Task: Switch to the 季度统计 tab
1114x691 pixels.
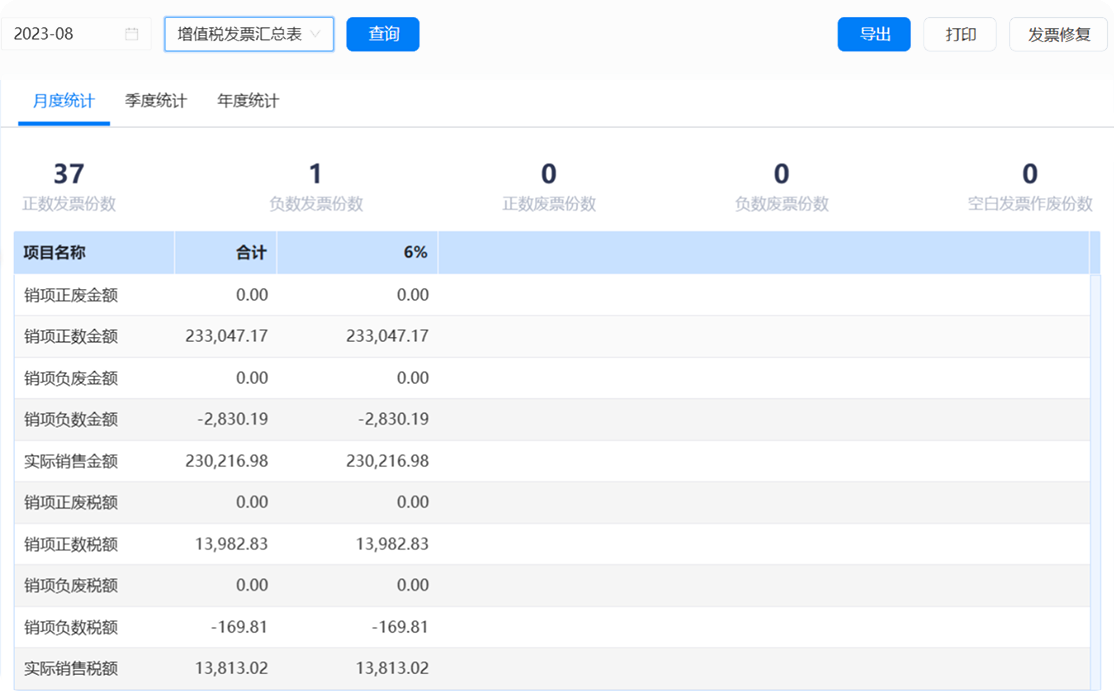Action: coord(156,101)
